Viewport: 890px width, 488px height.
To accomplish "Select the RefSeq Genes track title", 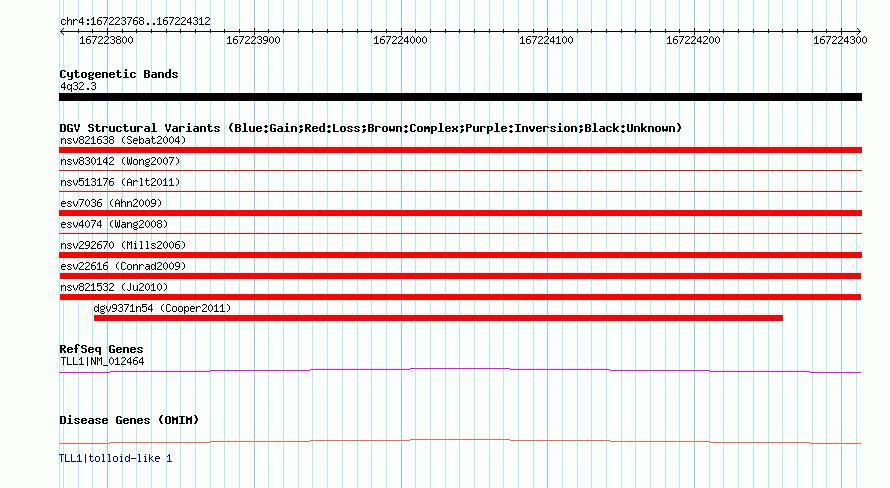I will (x=101, y=349).
